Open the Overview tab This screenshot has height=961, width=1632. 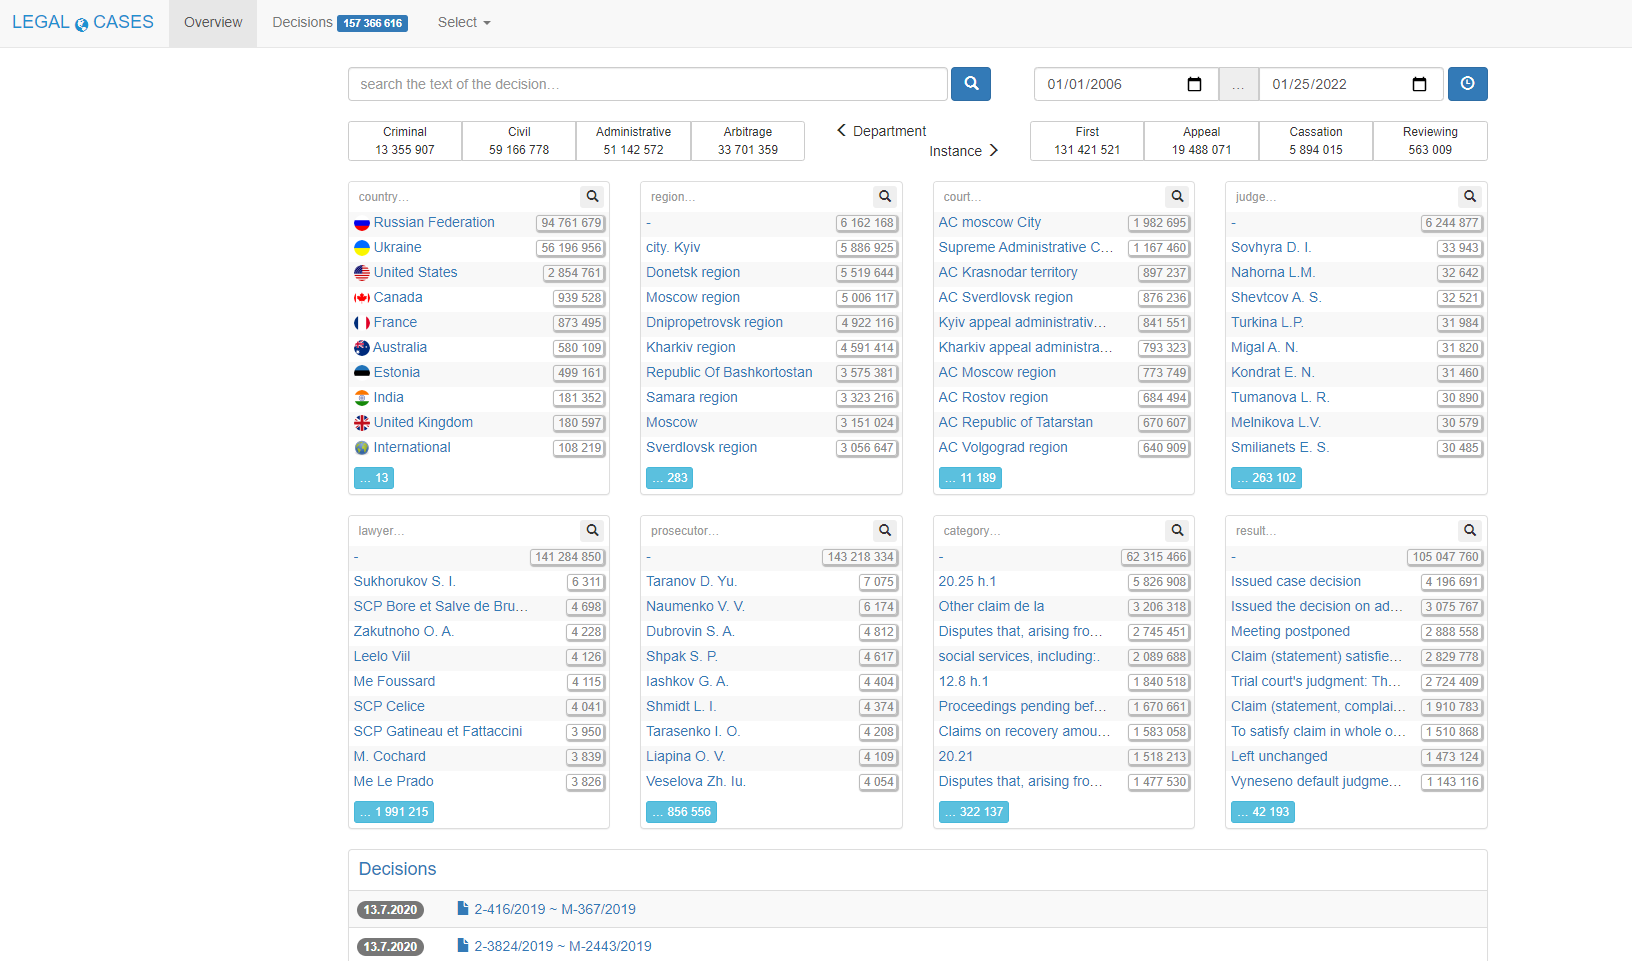[x=213, y=22]
